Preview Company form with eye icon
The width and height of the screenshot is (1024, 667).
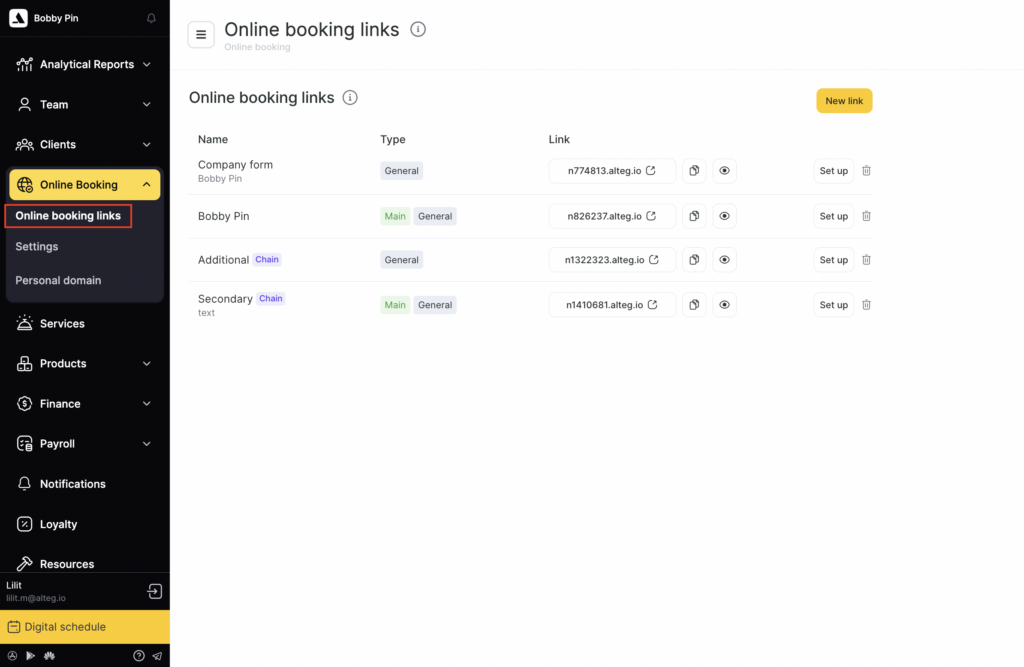click(724, 171)
